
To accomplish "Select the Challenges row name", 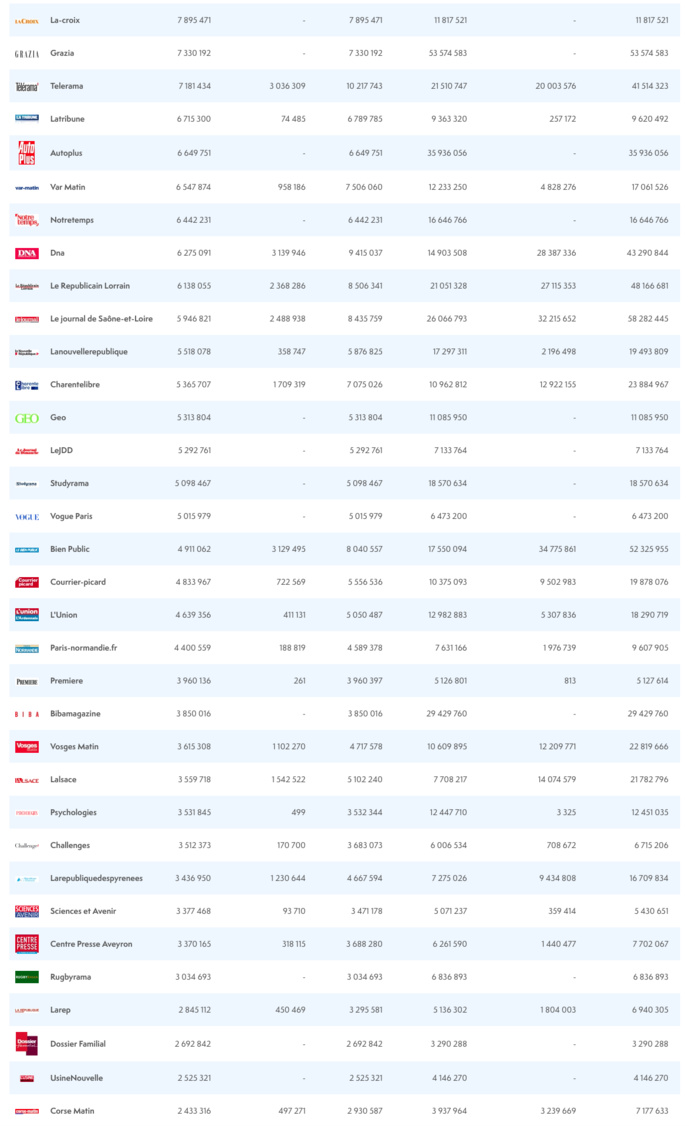I will pyautogui.click(x=70, y=845).
